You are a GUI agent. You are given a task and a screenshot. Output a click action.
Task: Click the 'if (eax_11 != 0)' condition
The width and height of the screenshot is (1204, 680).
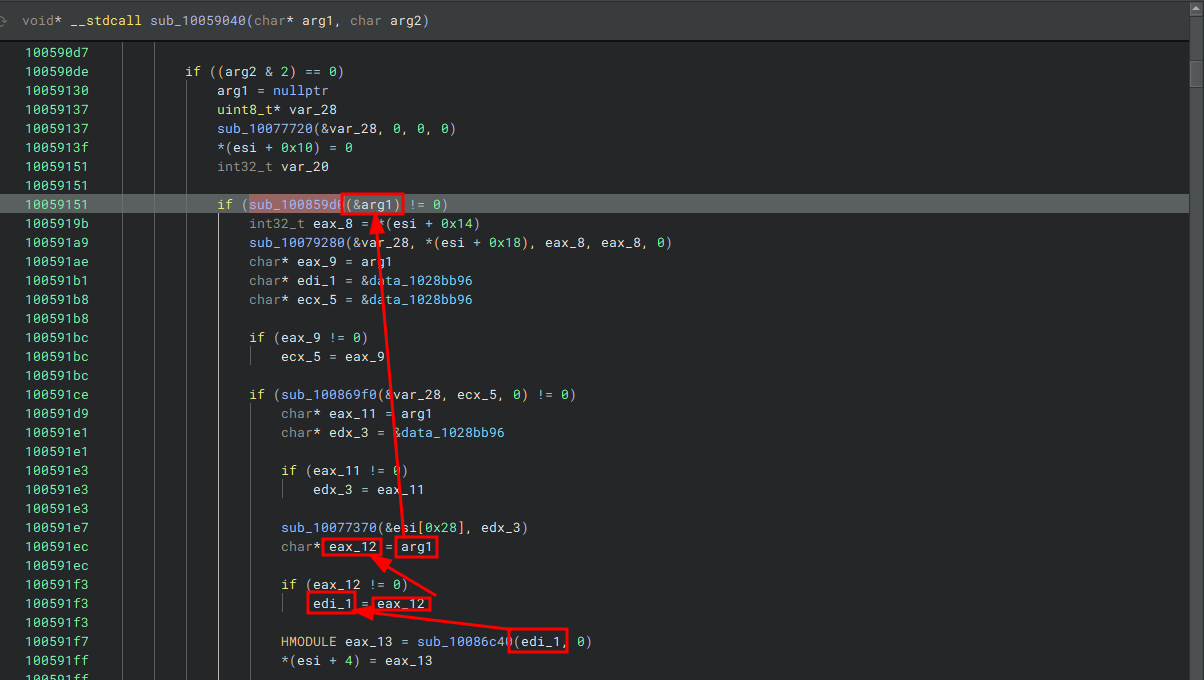click(345, 471)
